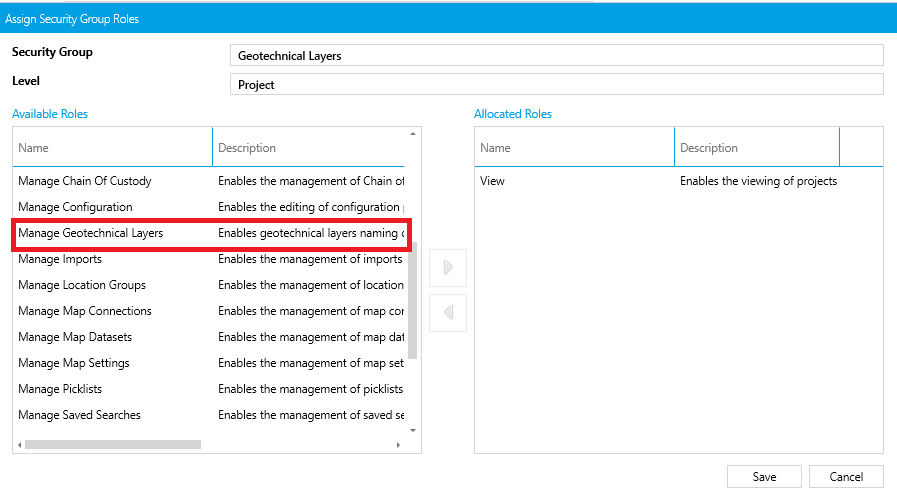Highlight the Manage Map Connections role
Viewport: 897px width, 501px height.
85,311
